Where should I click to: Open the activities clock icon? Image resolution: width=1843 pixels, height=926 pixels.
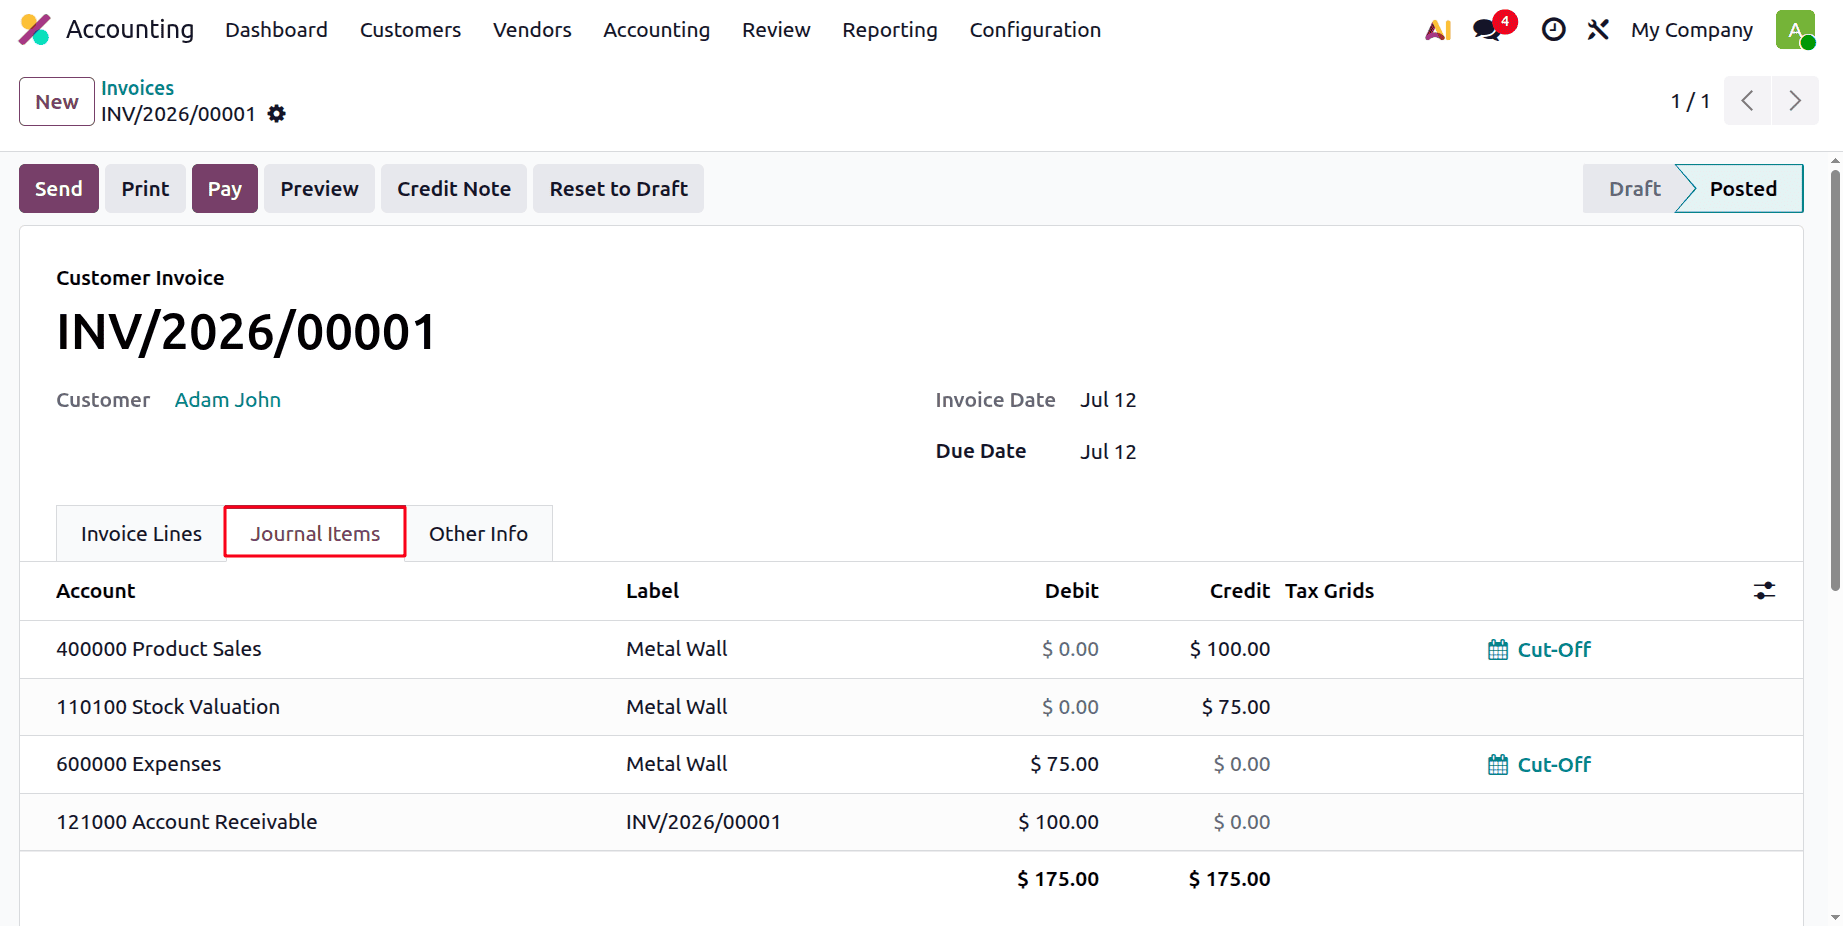[x=1553, y=30]
